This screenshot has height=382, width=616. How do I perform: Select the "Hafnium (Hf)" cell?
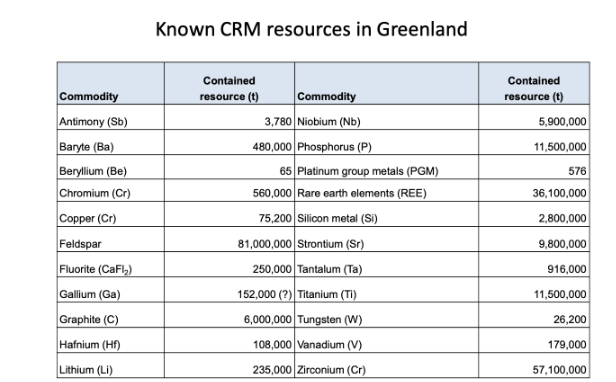point(111,340)
